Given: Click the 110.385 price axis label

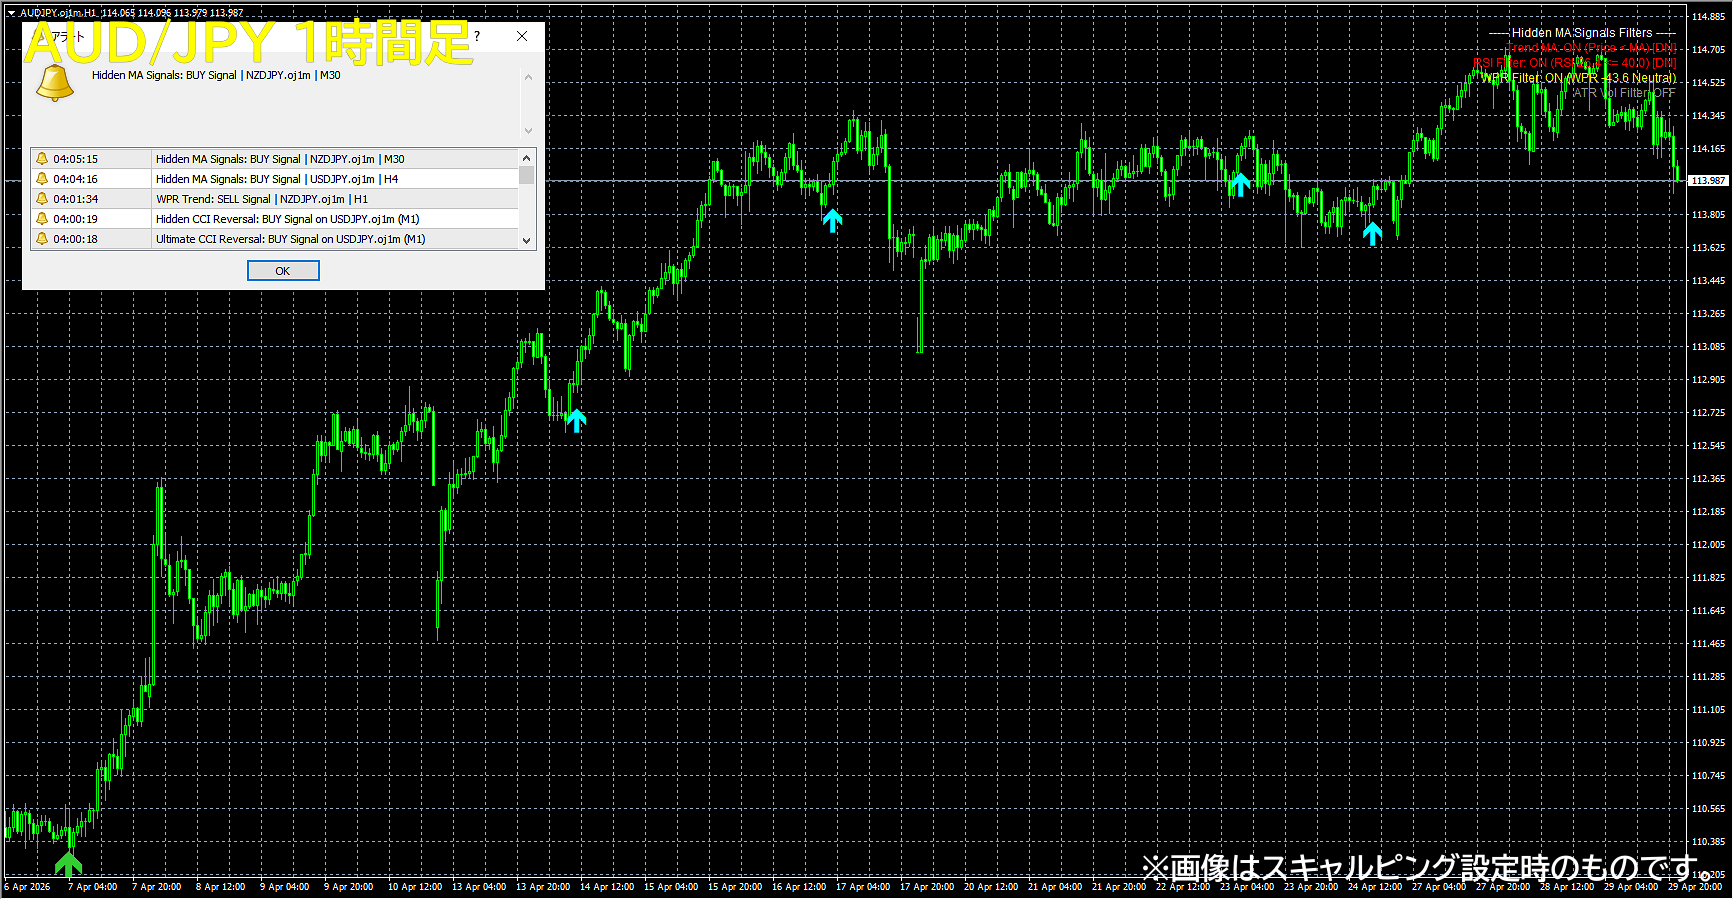Looking at the screenshot, I should tap(1708, 842).
